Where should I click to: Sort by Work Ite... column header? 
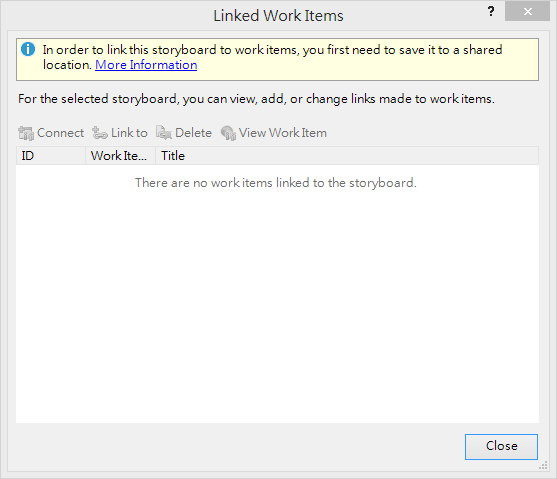click(x=120, y=156)
